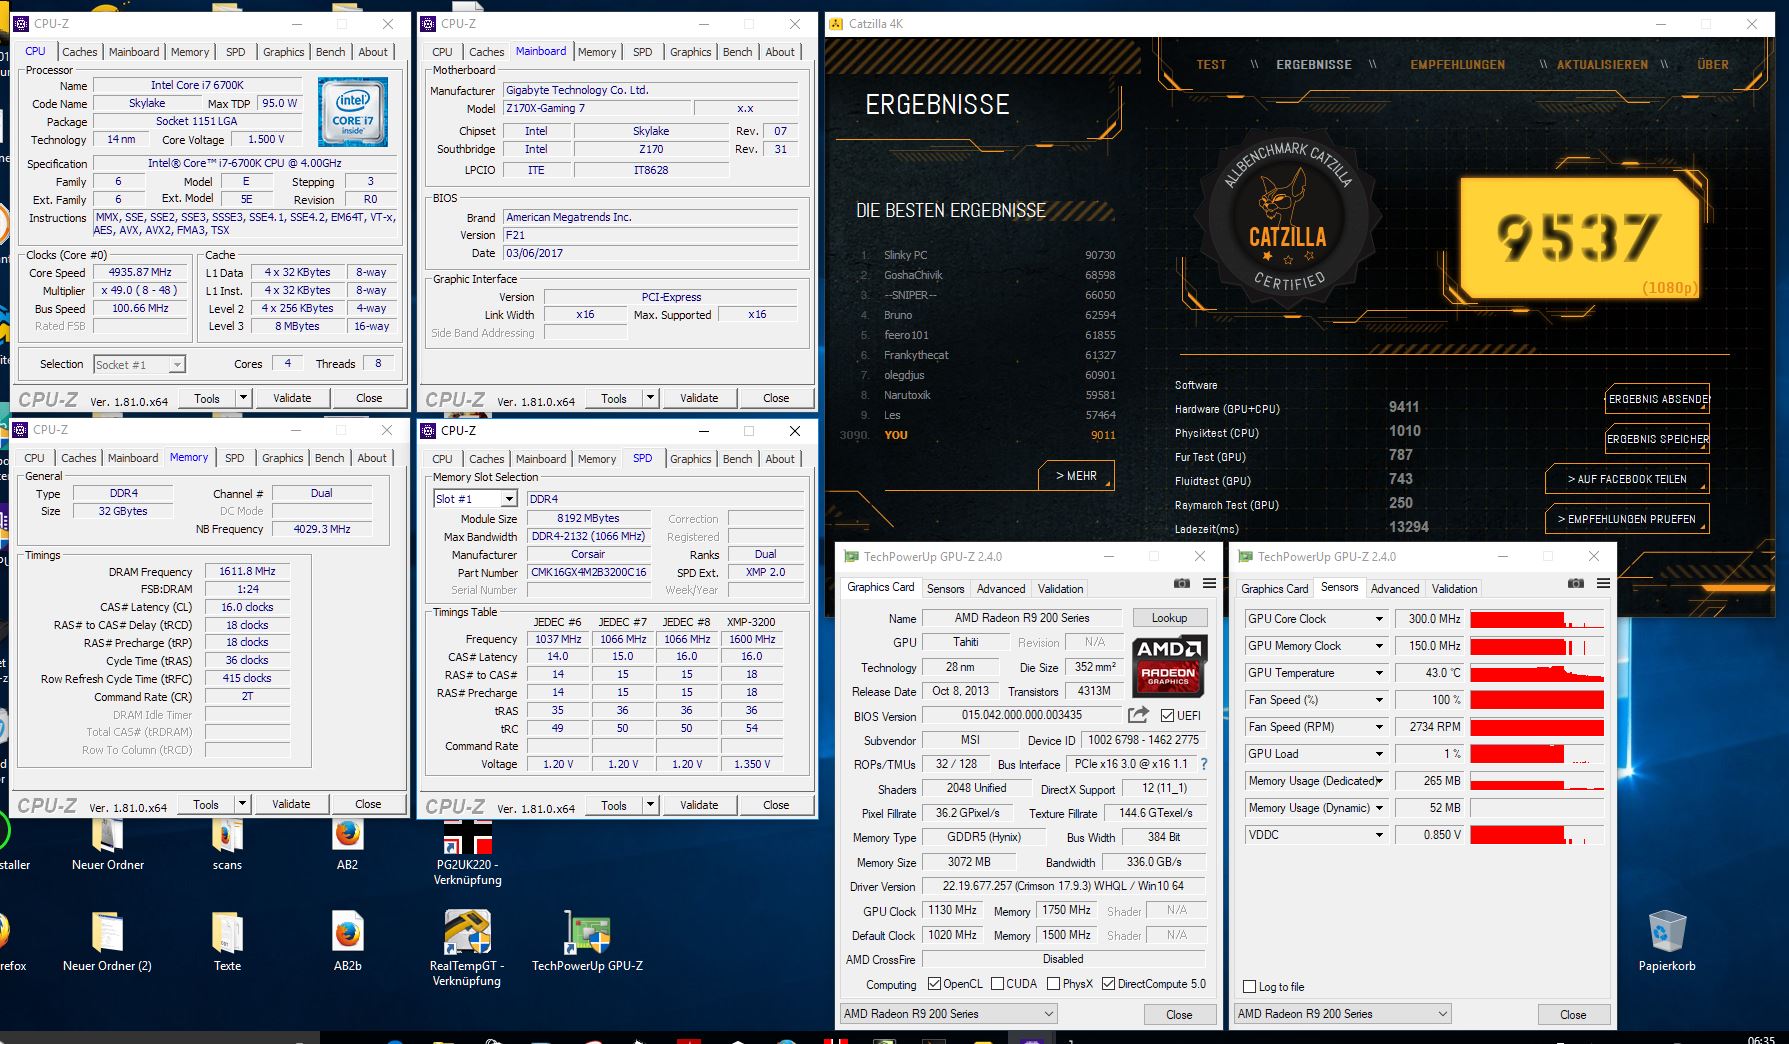This screenshot has height=1044, width=1789.
Task: Open the Advanced tab in GPU-Z Graphics Card window
Action: 1001,589
